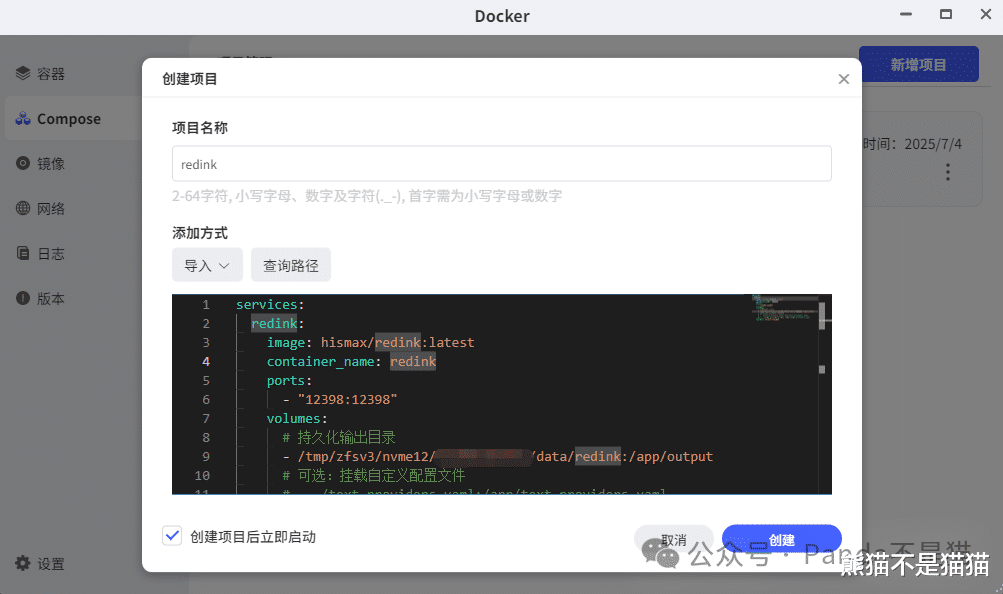Click the 查询路径 button
The height and width of the screenshot is (594, 1003).
point(291,266)
